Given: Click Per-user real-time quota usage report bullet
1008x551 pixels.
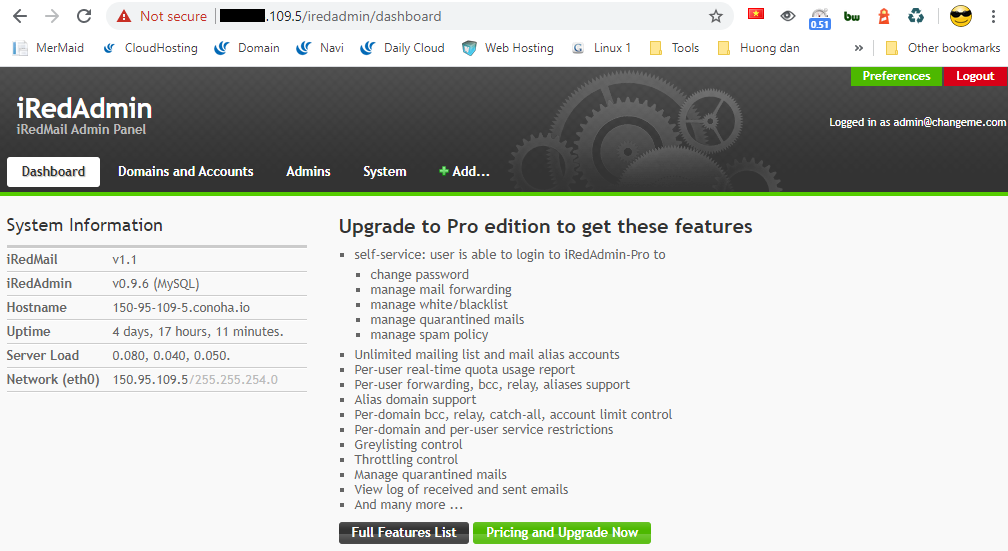Looking at the screenshot, I should 464,370.
